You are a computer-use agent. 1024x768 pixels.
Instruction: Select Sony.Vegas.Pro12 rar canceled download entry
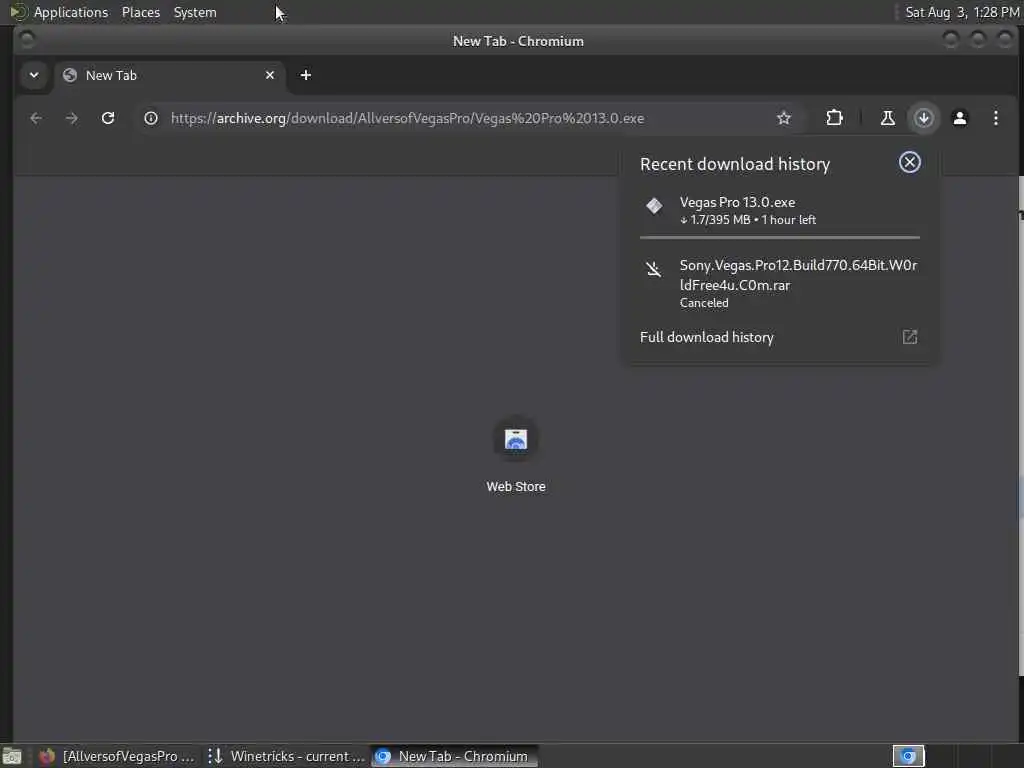[780, 283]
